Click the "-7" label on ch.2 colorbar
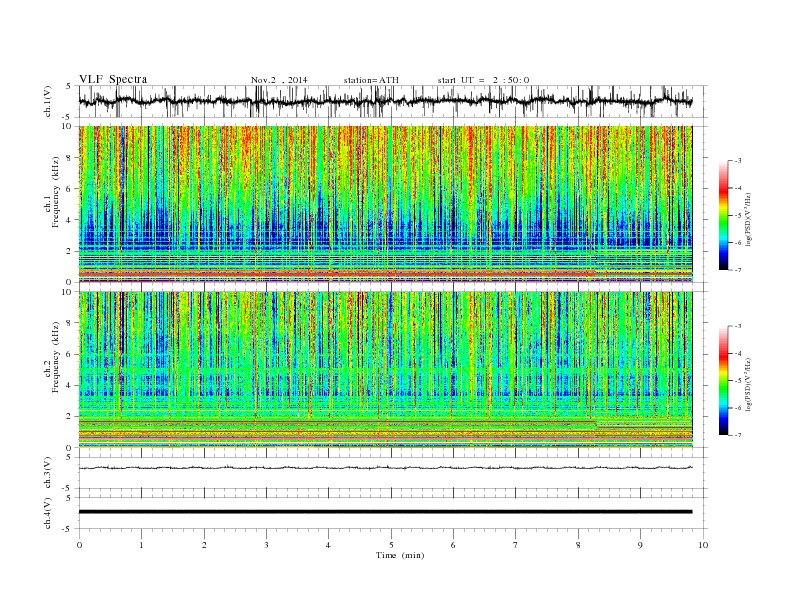This screenshot has width=792, height=612. coord(737,435)
